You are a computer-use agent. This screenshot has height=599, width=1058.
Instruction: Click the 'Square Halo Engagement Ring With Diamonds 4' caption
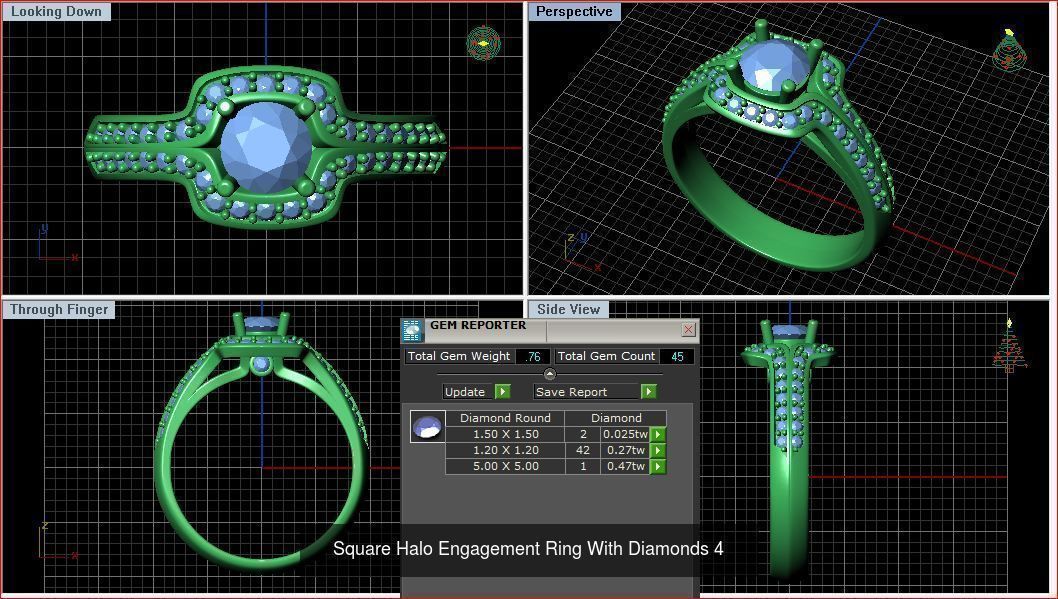tap(528, 548)
